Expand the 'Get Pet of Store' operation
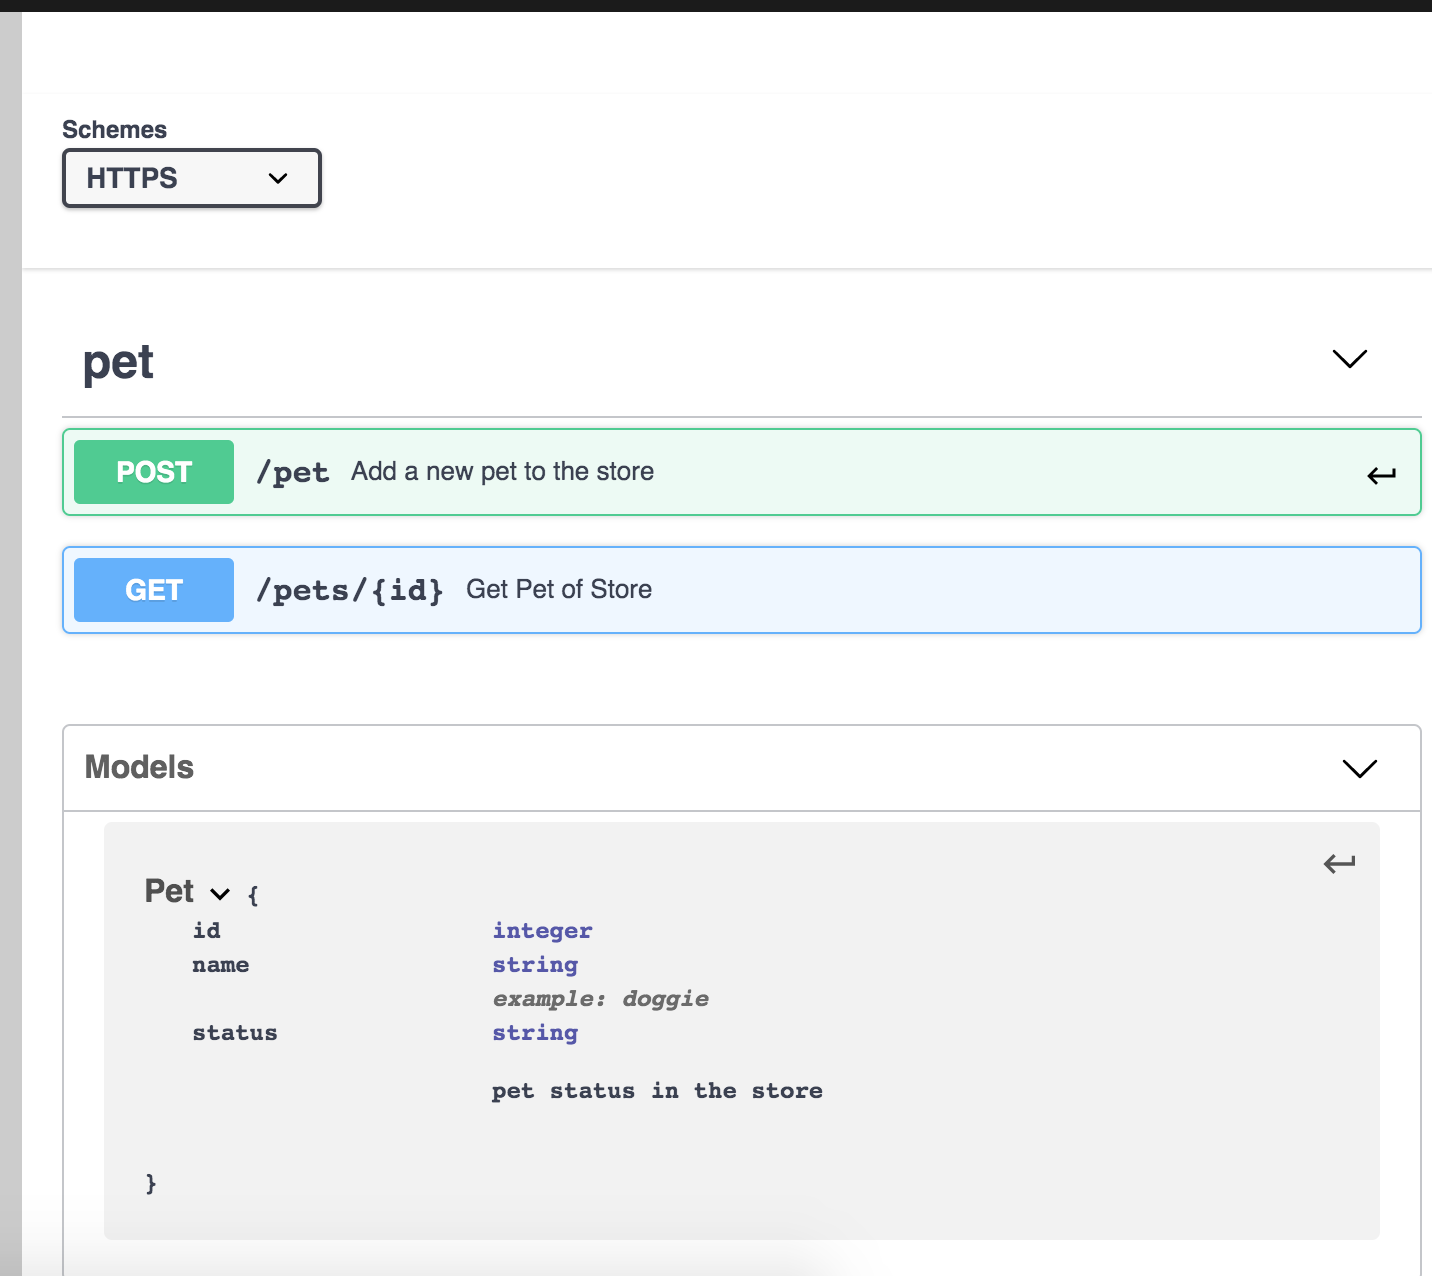The height and width of the screenshot is (1276, 1432). (559, 590)
